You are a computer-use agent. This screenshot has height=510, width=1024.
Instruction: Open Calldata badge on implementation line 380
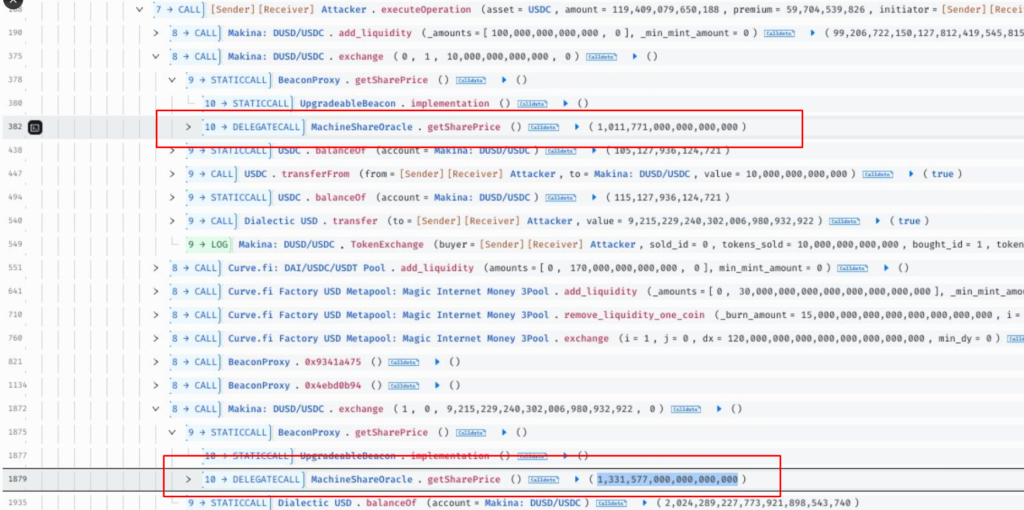(532, 104)
